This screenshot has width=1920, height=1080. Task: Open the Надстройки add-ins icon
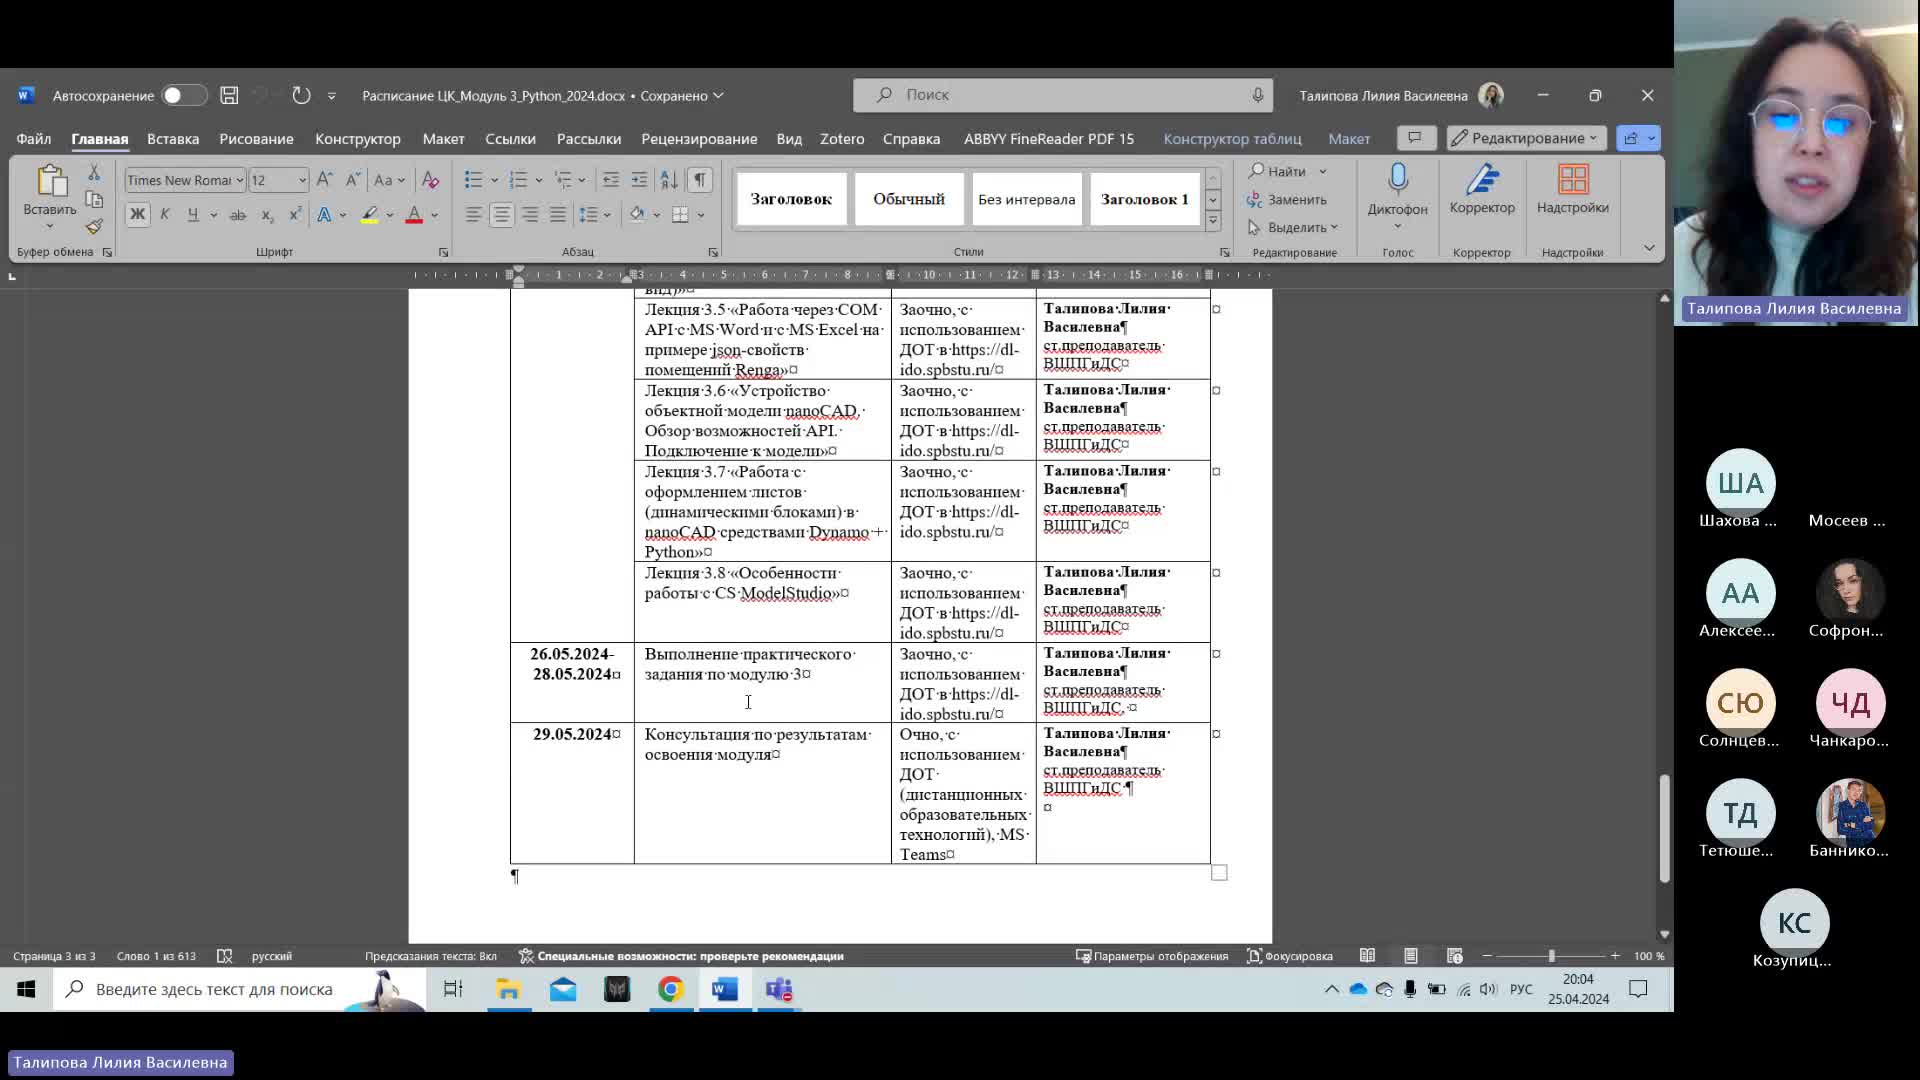(x=1573, y=180)
